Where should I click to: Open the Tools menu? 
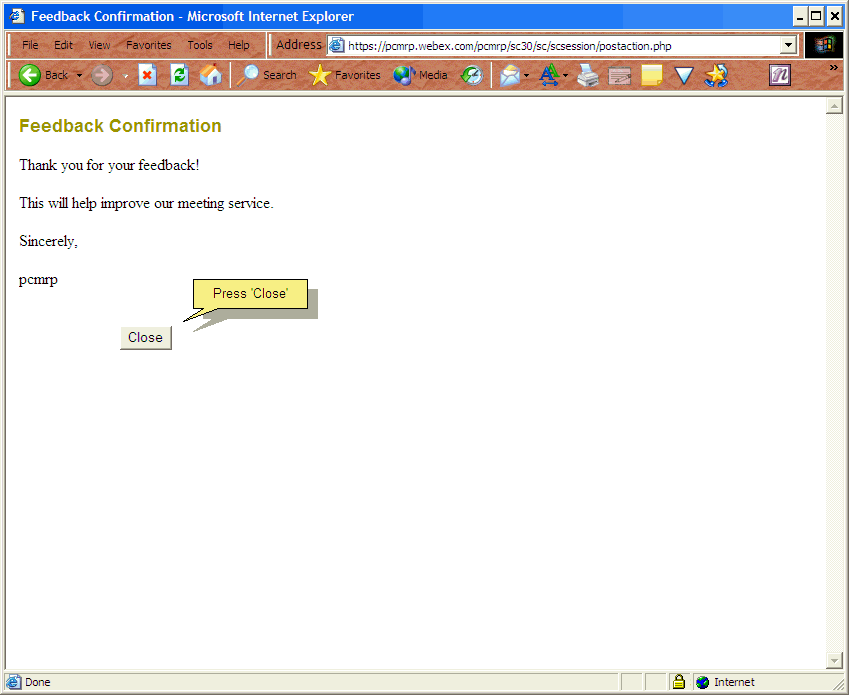click(200, 45)
